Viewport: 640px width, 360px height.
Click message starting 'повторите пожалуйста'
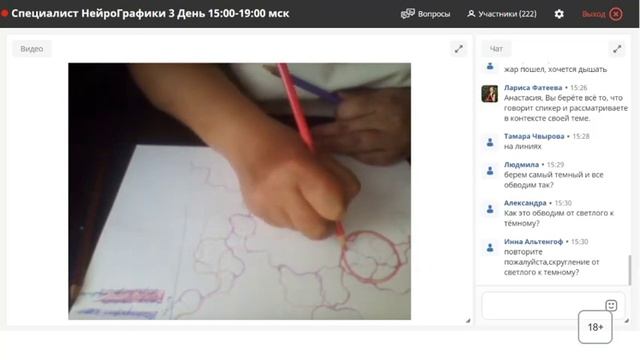(551, 262)
